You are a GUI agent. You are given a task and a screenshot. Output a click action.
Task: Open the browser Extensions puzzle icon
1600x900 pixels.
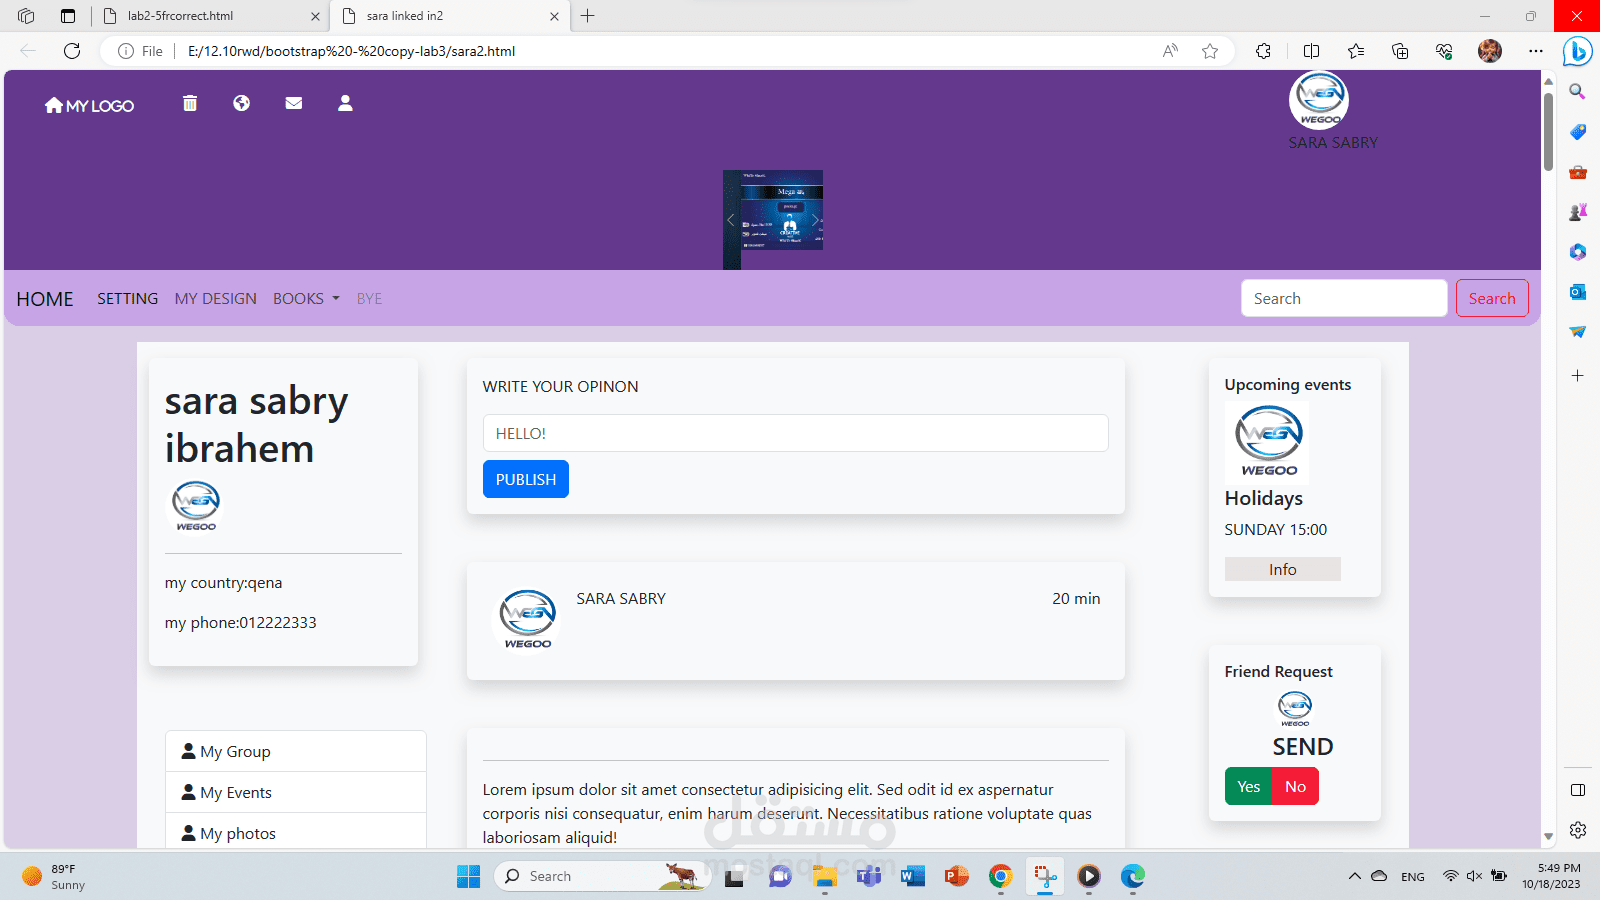[x=1264, y=51]
